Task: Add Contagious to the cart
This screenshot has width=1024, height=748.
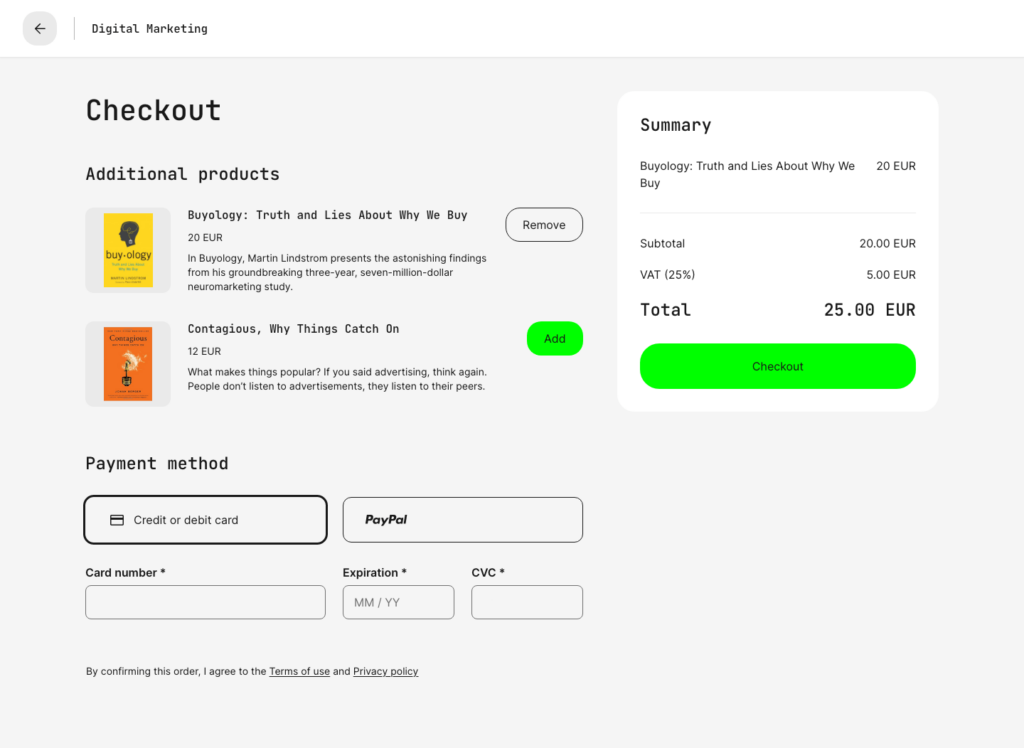Action: pos(555,338)
